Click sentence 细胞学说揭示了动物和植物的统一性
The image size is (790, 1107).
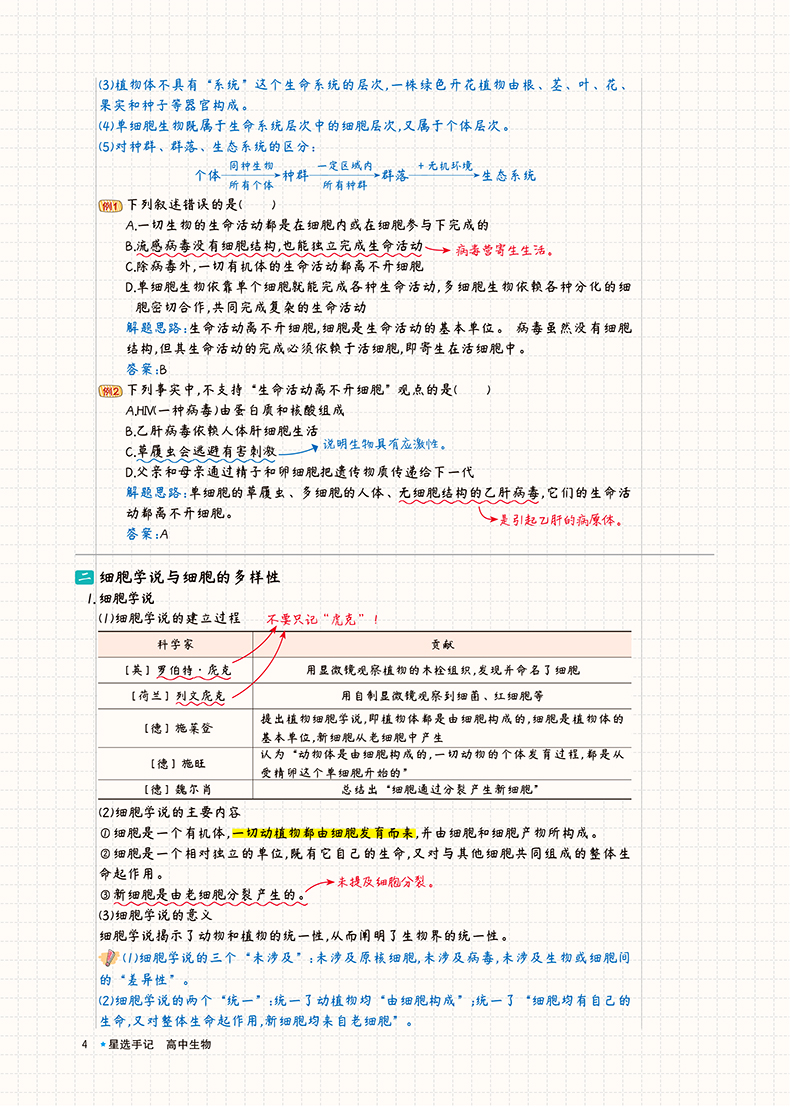[x=304, y=936]
